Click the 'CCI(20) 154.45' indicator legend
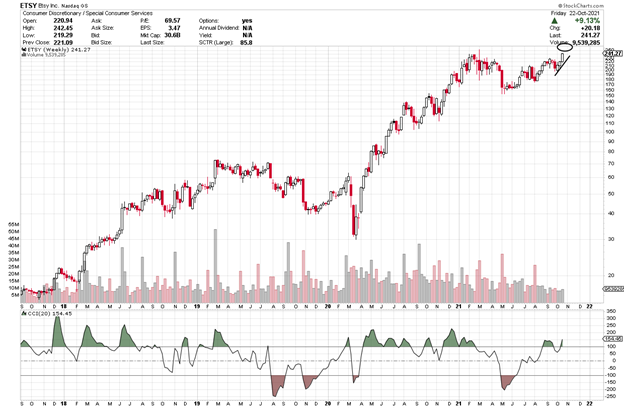624x408 pixels. coord(50,314)
